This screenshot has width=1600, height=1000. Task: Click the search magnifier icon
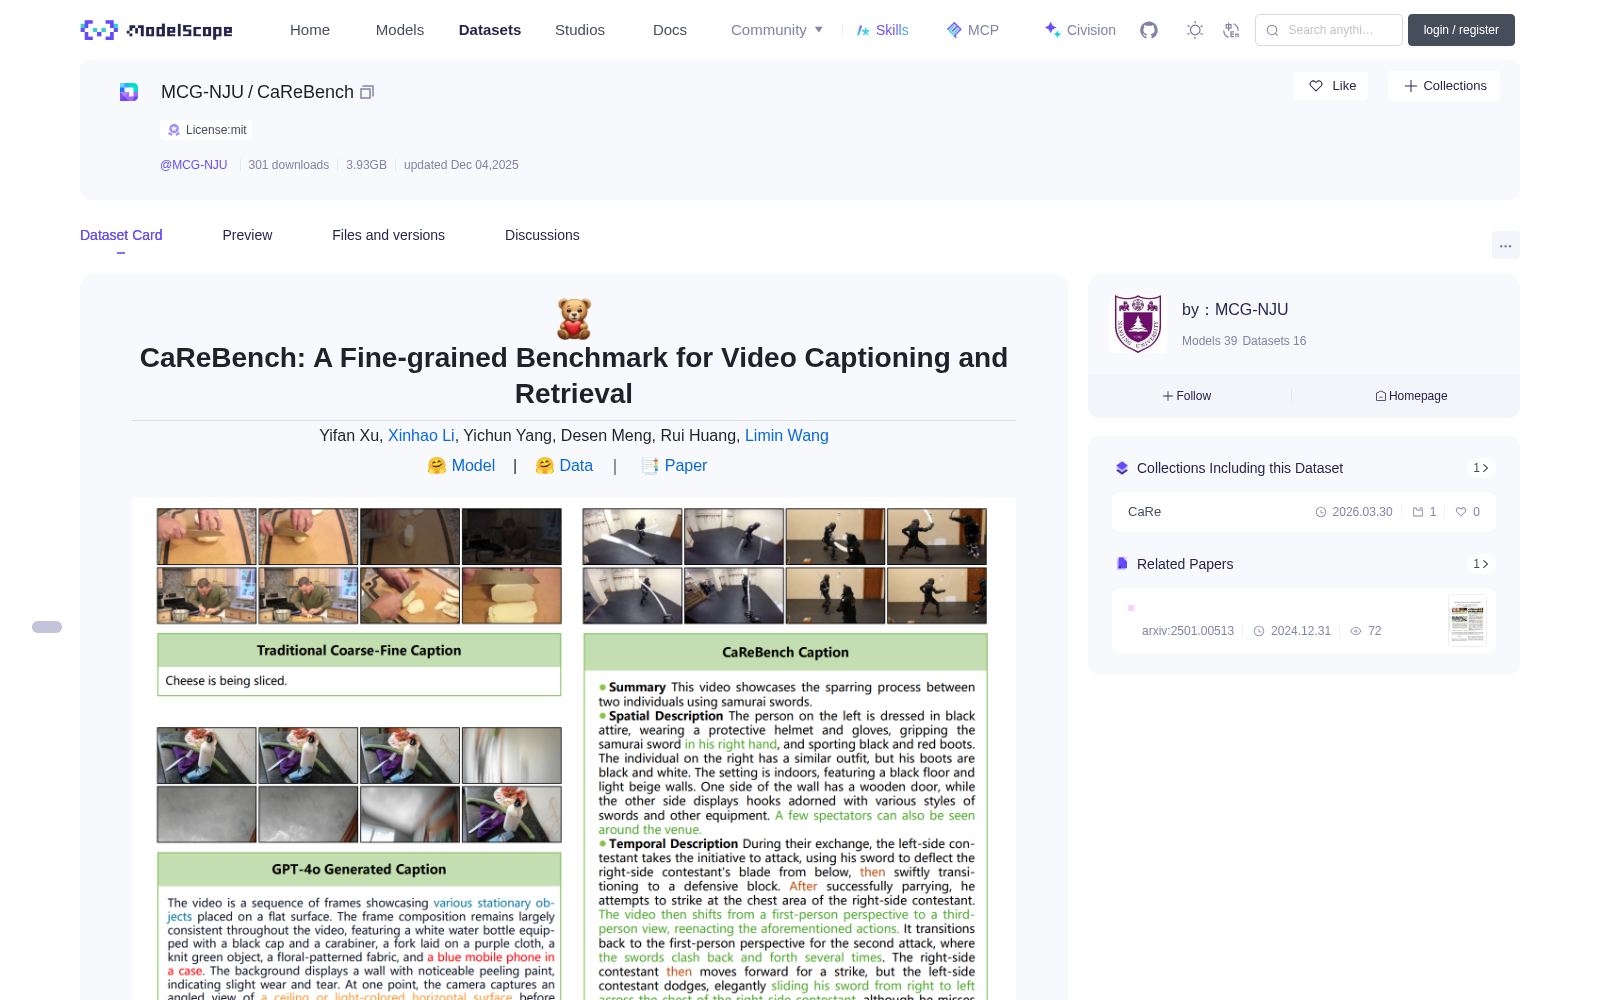pos(1272,30)
